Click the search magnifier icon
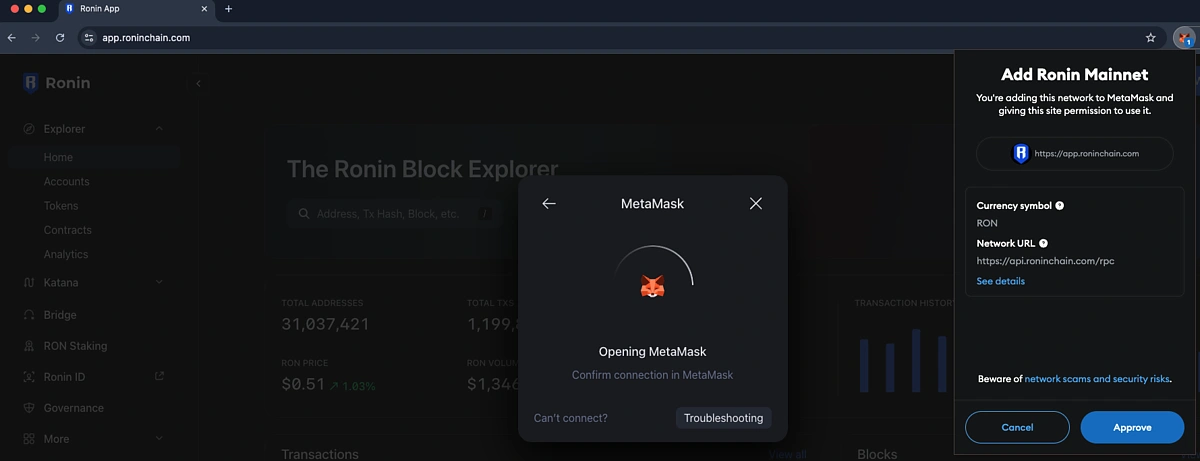This screenshot has height=461, width=1200. coord(303,214)
